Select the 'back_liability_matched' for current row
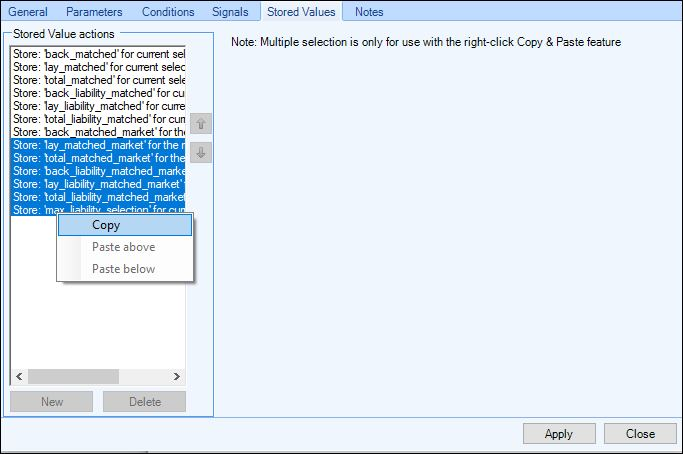The width and height of the screenshot is (683, 454). coord(98,93)
